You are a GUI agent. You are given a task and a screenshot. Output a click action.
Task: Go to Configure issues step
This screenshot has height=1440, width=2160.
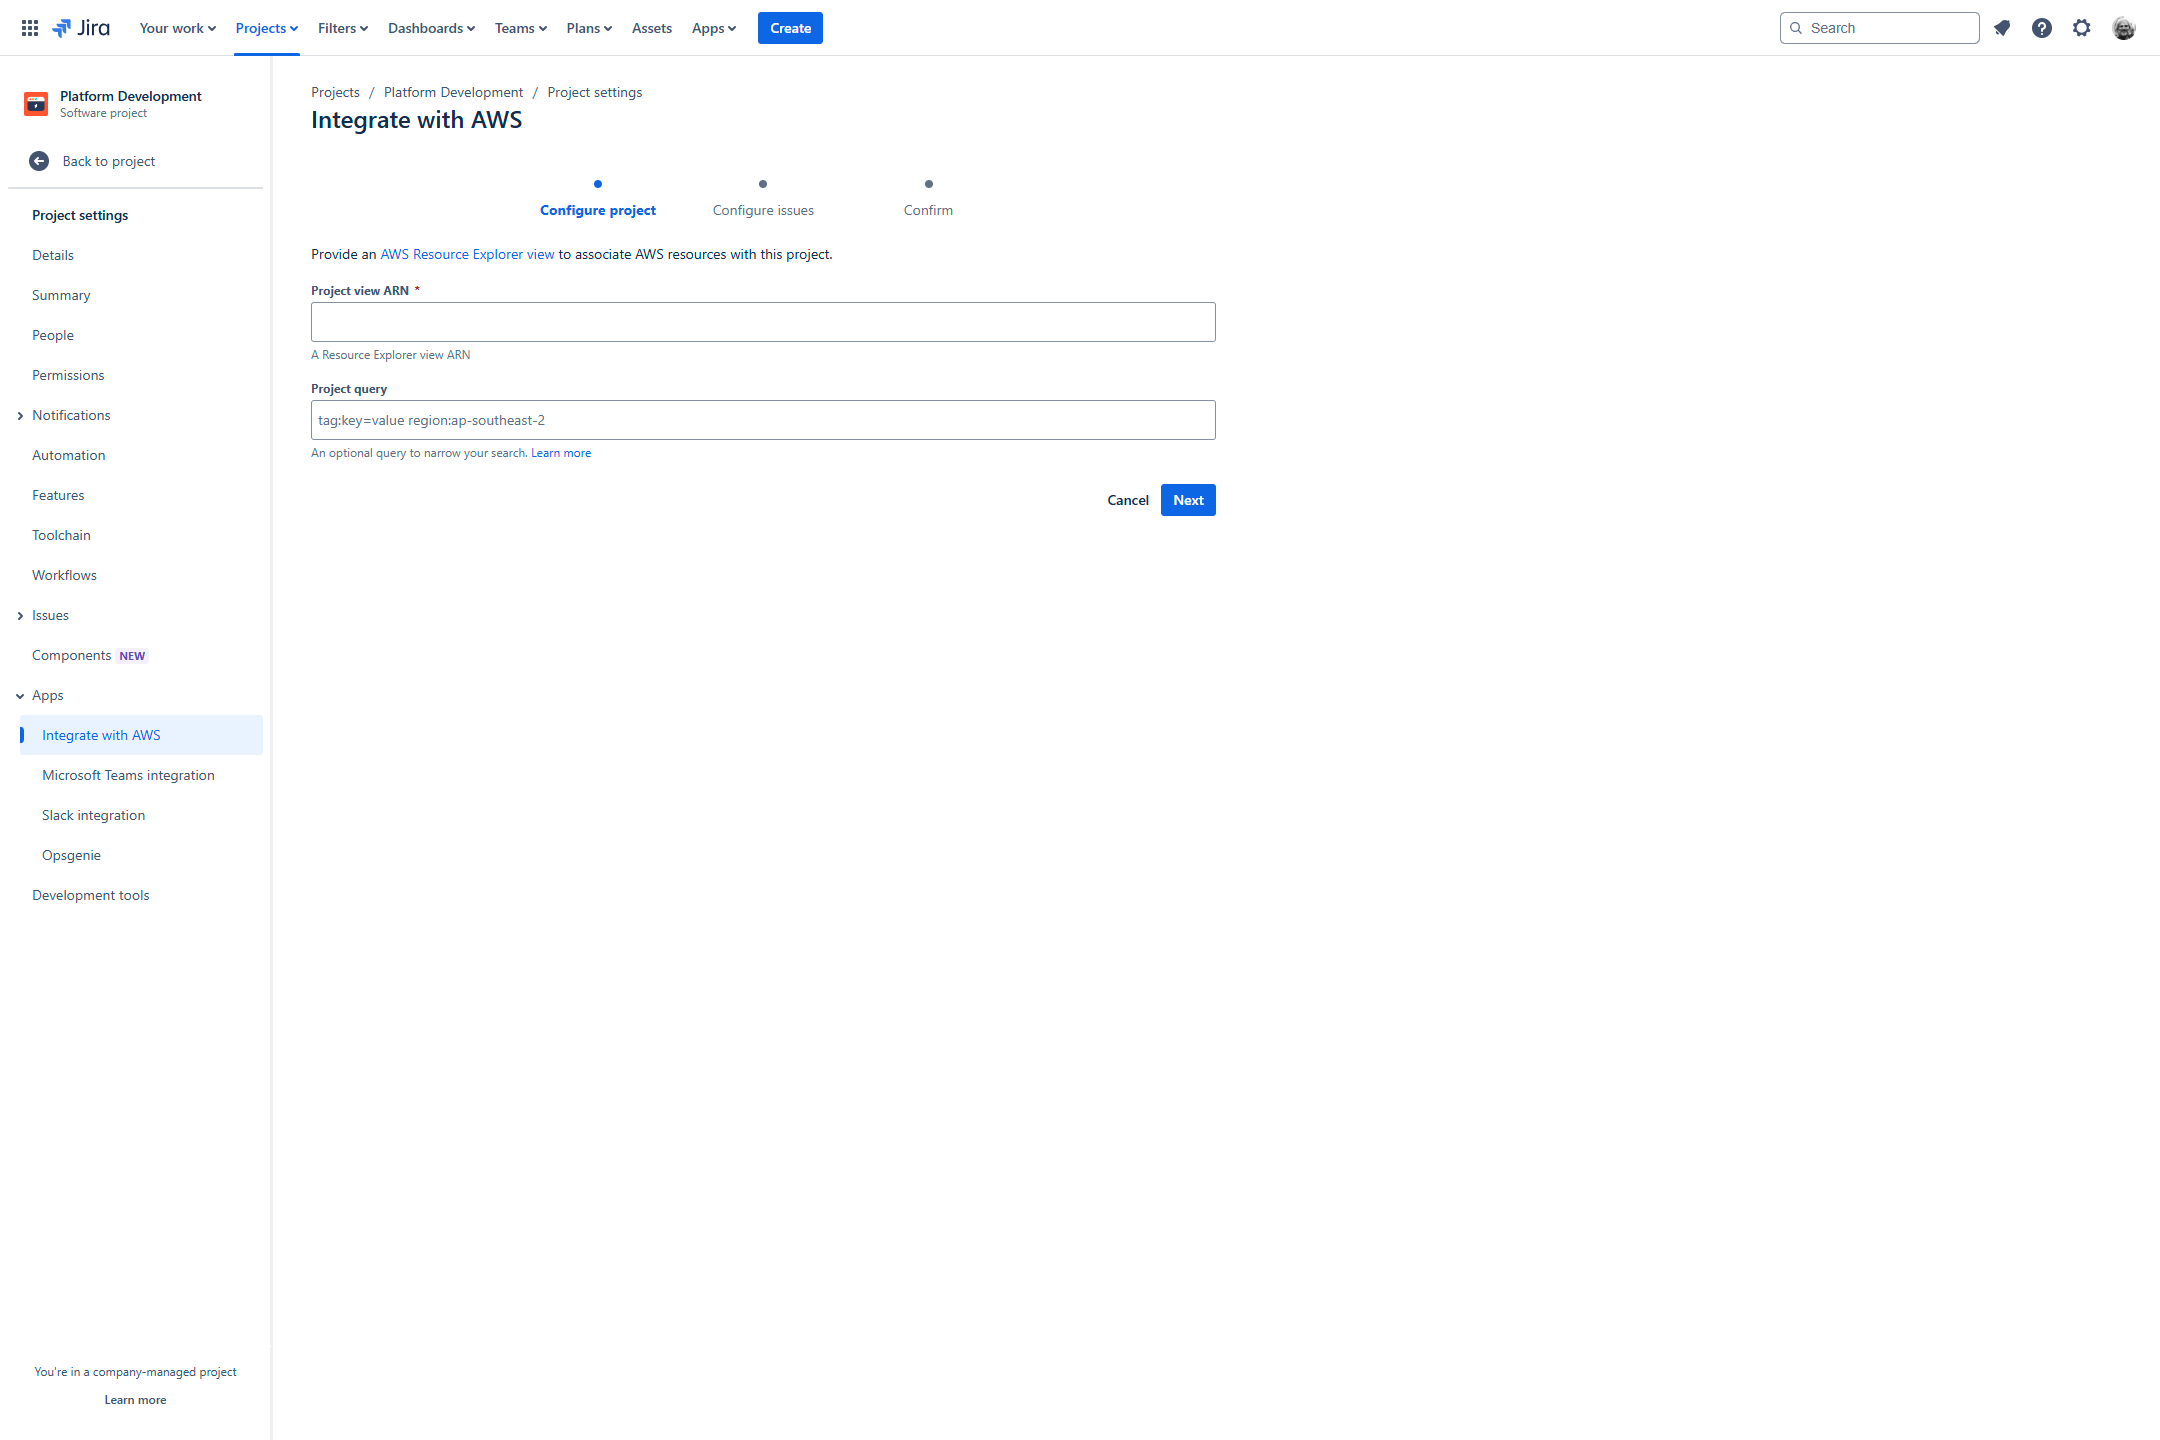coord(763,210)
